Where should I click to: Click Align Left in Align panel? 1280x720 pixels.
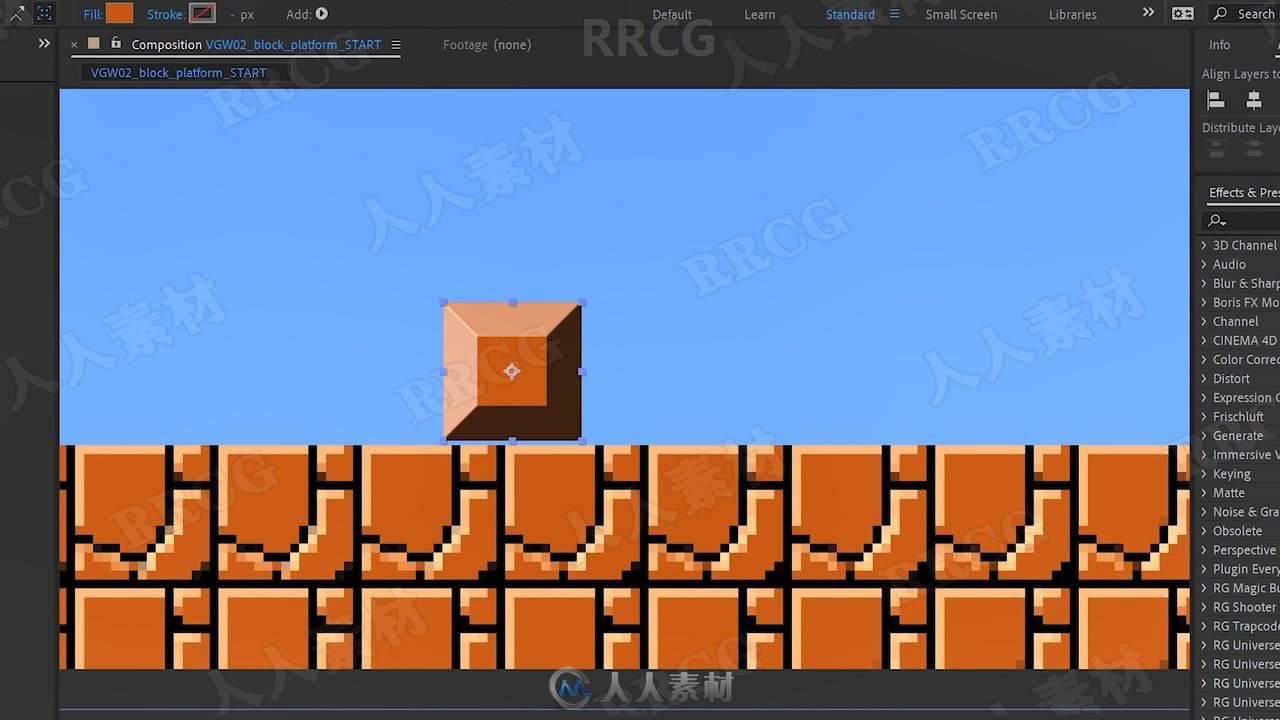click(x=1216, y=100)
